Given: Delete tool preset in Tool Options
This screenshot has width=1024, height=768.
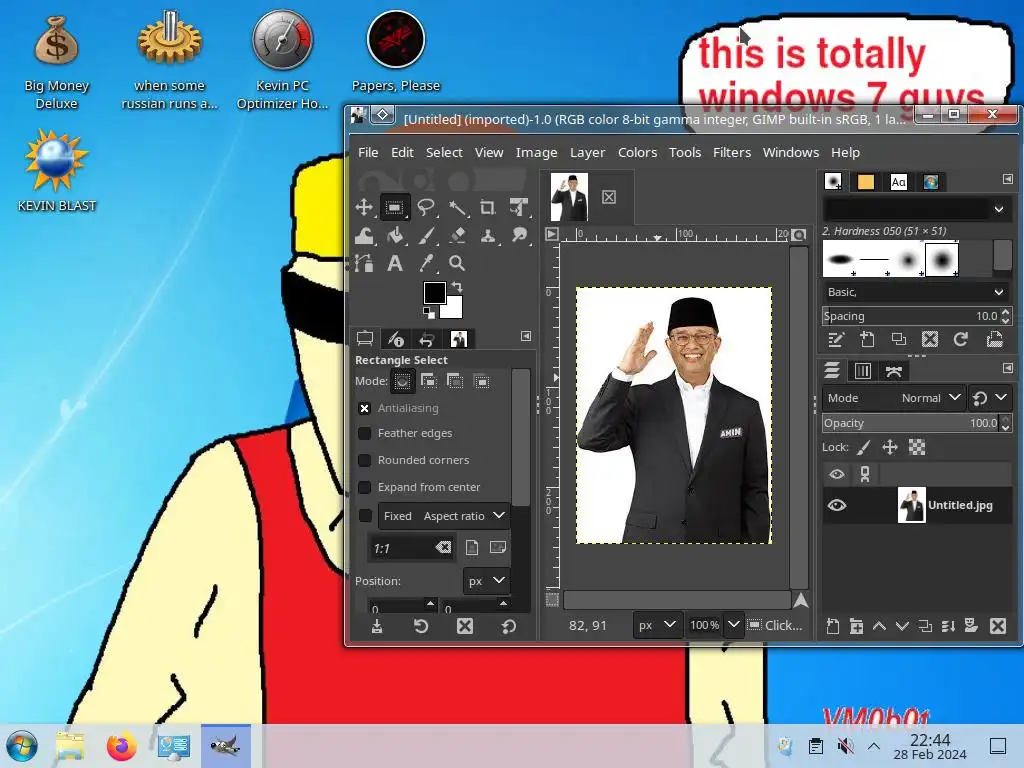Looking at the screenshot, I should click(464, 626).
